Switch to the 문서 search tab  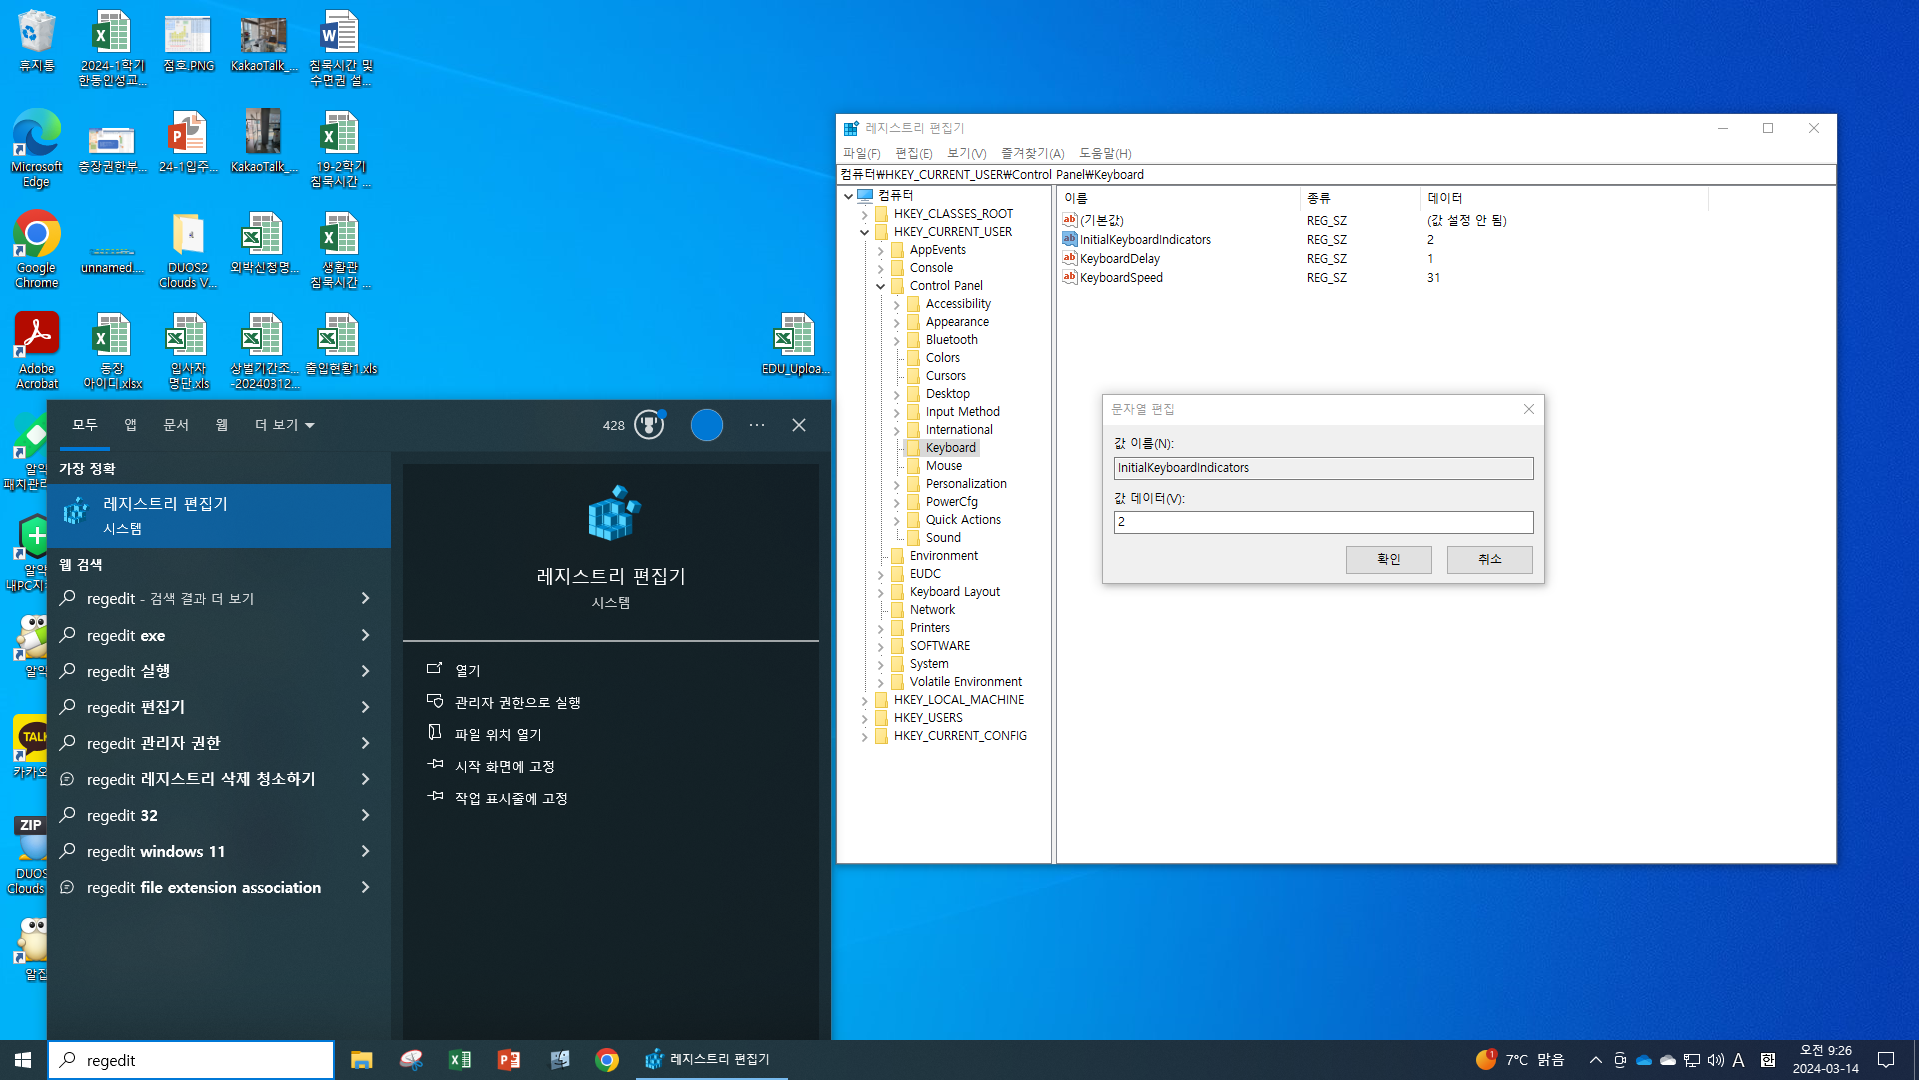pos(176,425)
